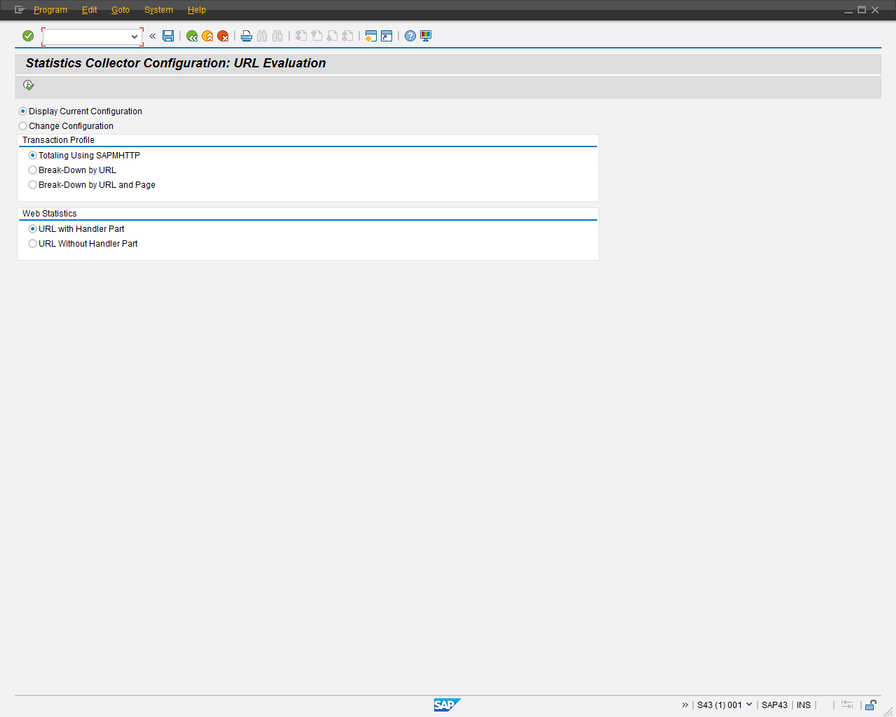The height and width of the screenshot is (717, 896).
Task: Select the Change Configuration radio button
Action: 22,125
